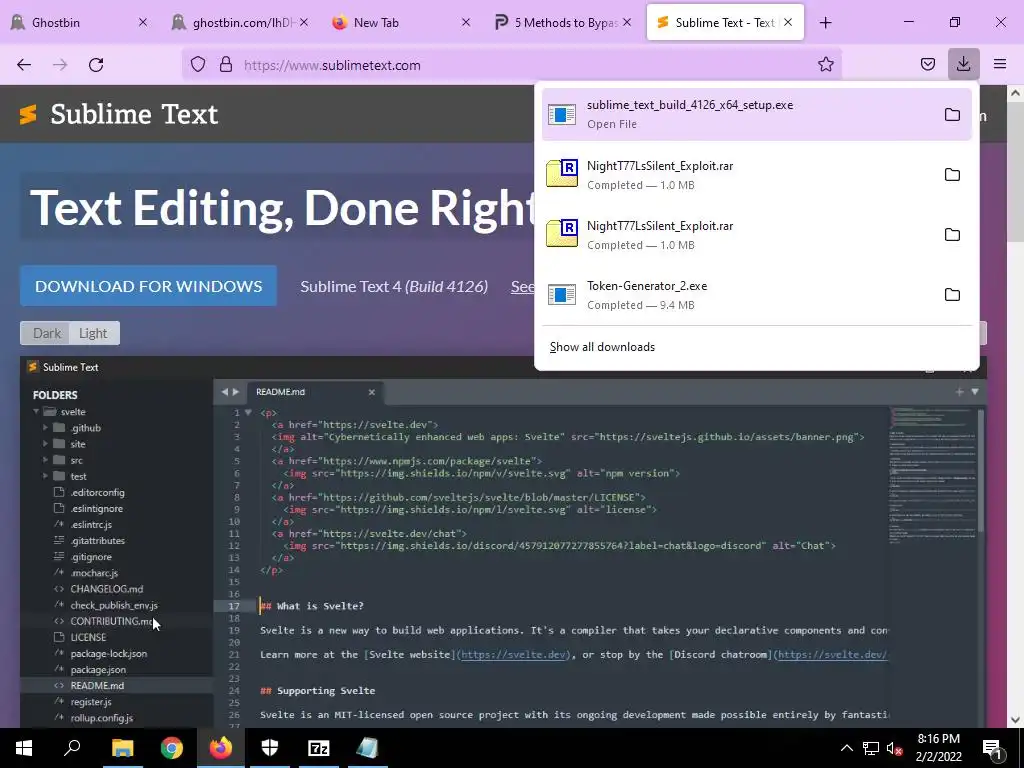Open the Windows notification center
Viewport: 1024px width, 768px height.
(993, 748)
